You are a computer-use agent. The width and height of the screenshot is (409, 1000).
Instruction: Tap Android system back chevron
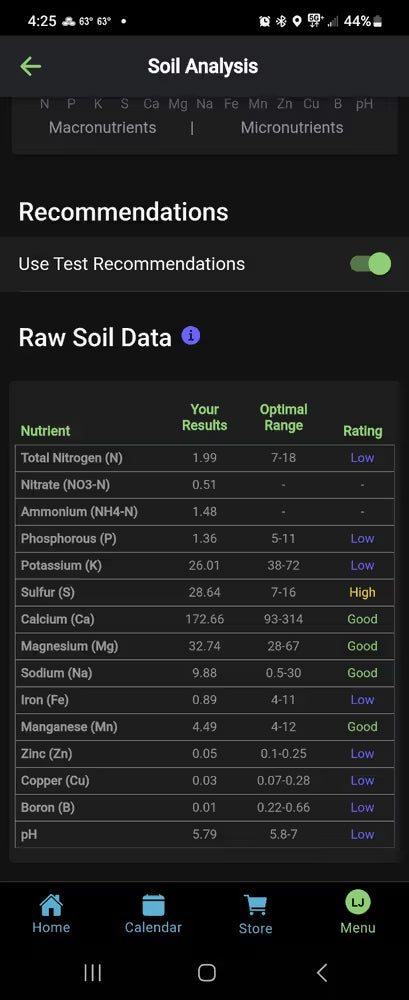coord(322,972)
